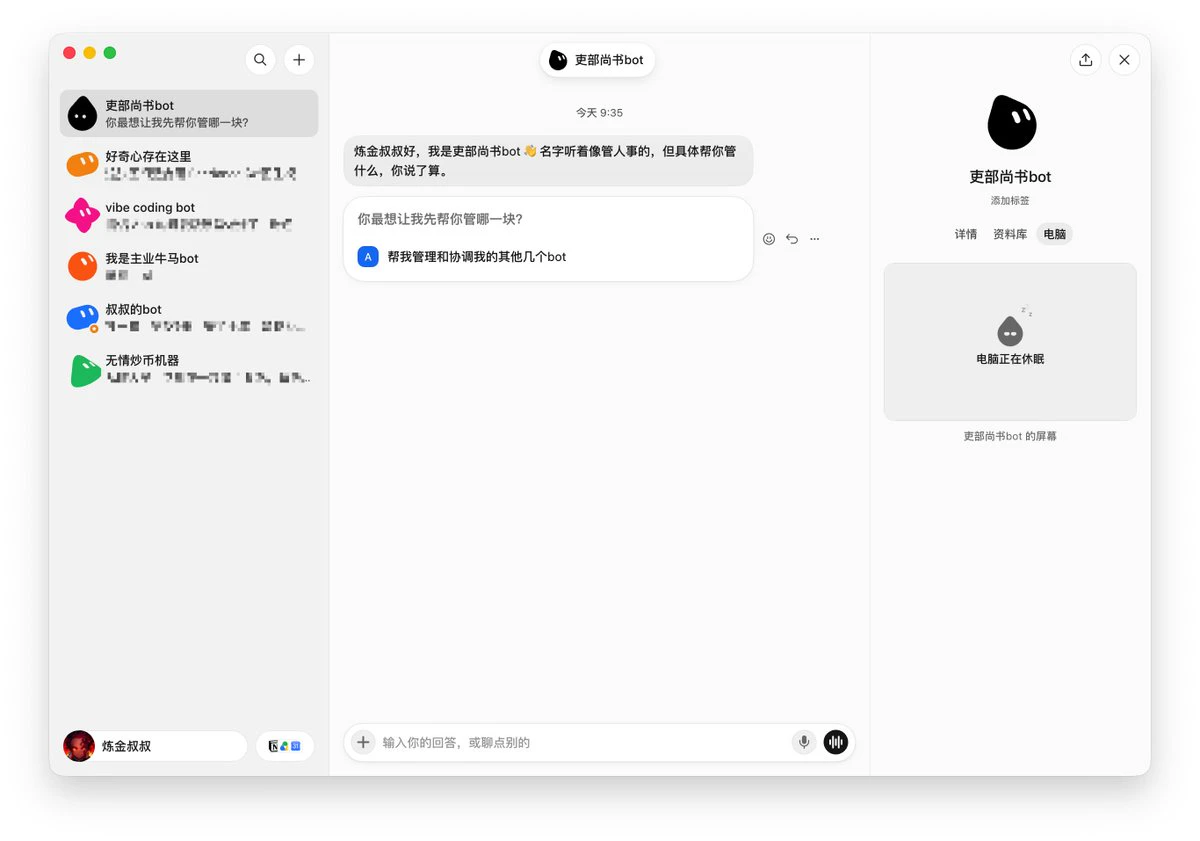The width and height of the screenshot is (1200, 841).
Task: Click the share/export icon in the right panel
Action: [1086, 60]
